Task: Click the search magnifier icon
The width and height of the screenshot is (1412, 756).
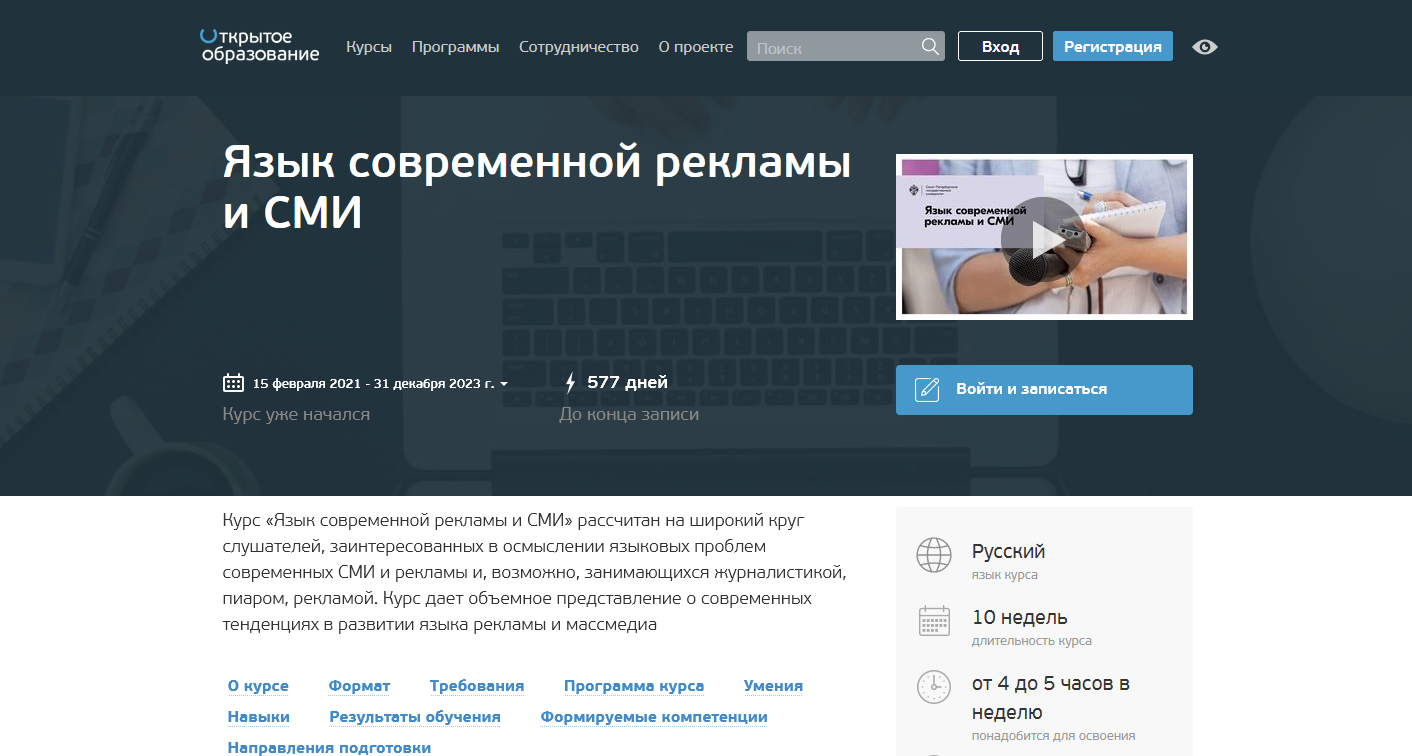Action: (x=929, y=45)
